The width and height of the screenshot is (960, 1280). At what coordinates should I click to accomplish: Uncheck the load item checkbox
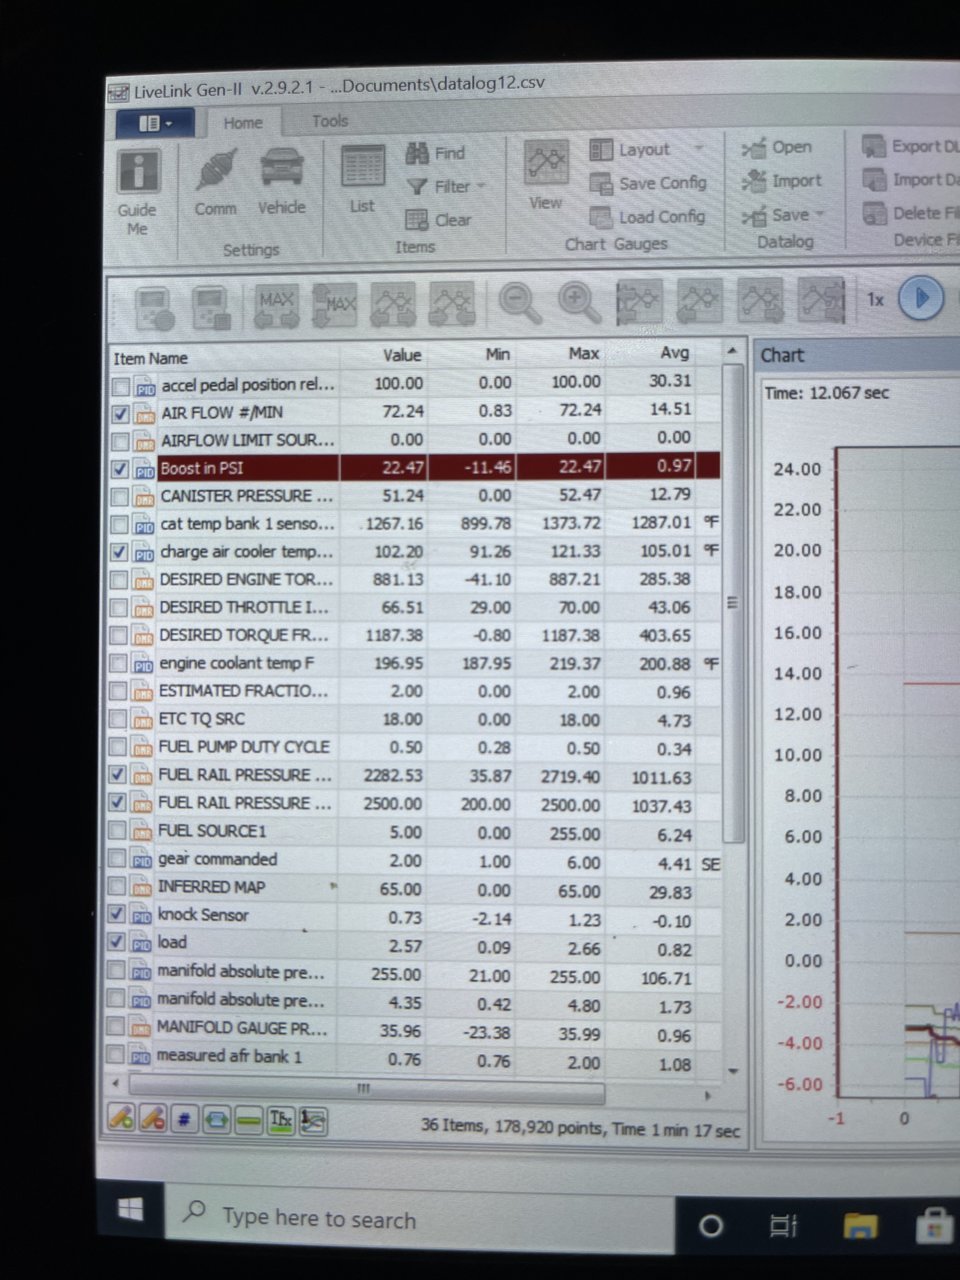tap(118, 942)
